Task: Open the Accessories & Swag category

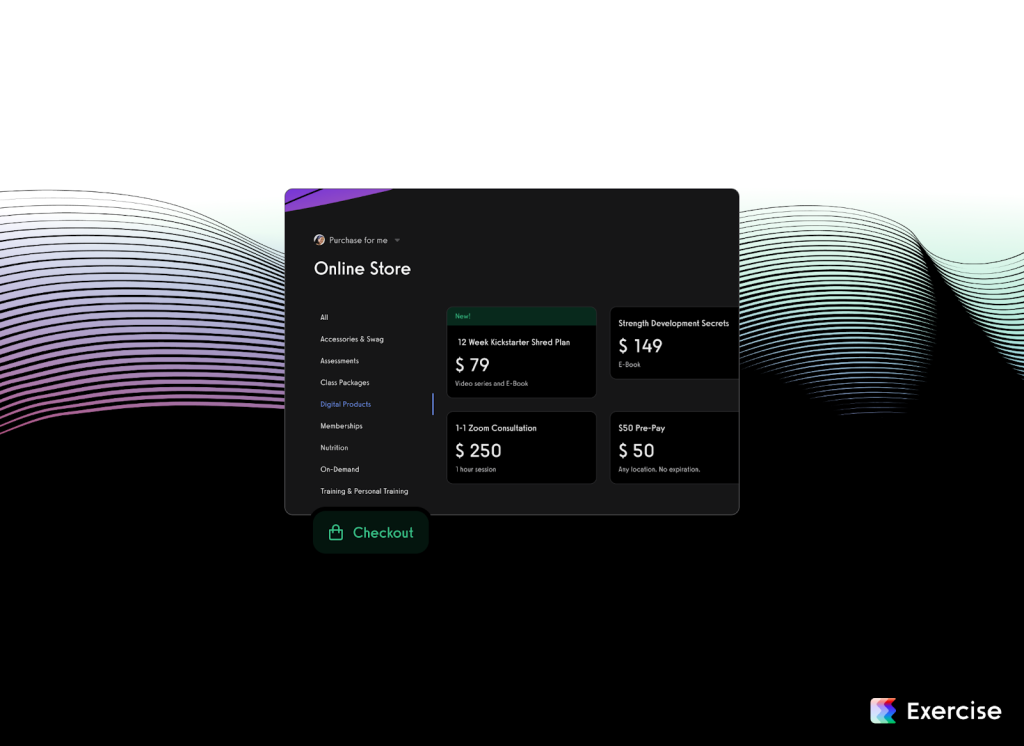Action: point(352,339)
